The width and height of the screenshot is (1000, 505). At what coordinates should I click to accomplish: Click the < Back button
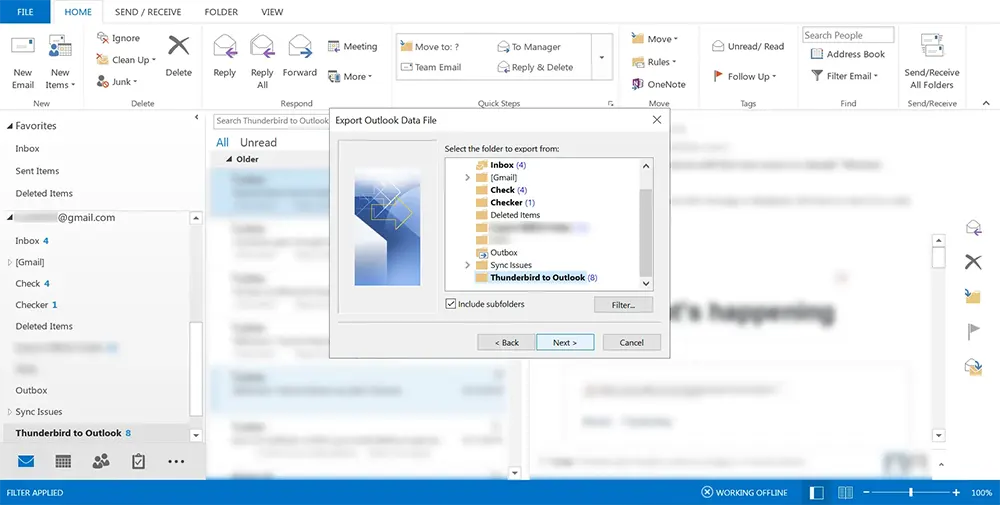[506, 342]
